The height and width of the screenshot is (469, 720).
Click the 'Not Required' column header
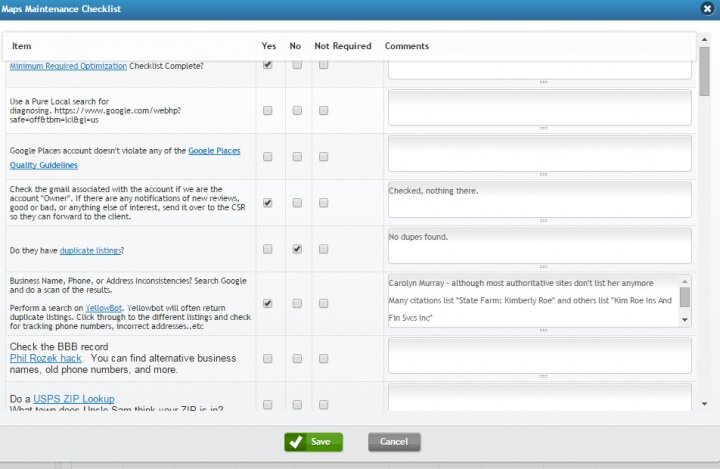pyautogui.click(x=343, y=46)
